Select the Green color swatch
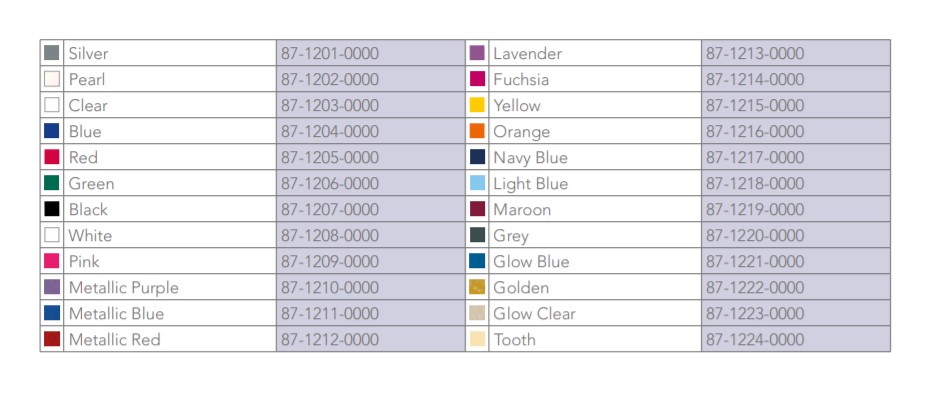The height and width of the screenshot is (395, 933). tap(52, 183)
